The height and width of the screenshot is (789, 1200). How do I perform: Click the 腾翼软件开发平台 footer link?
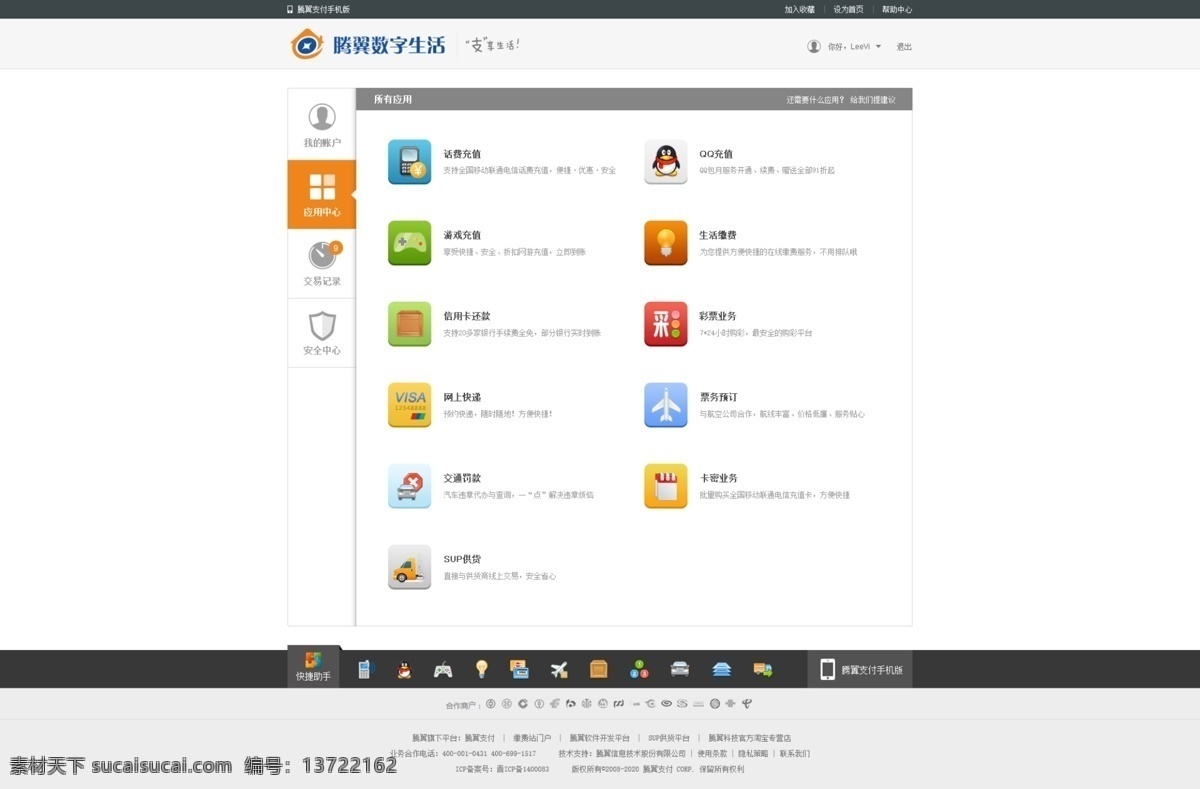600,738
